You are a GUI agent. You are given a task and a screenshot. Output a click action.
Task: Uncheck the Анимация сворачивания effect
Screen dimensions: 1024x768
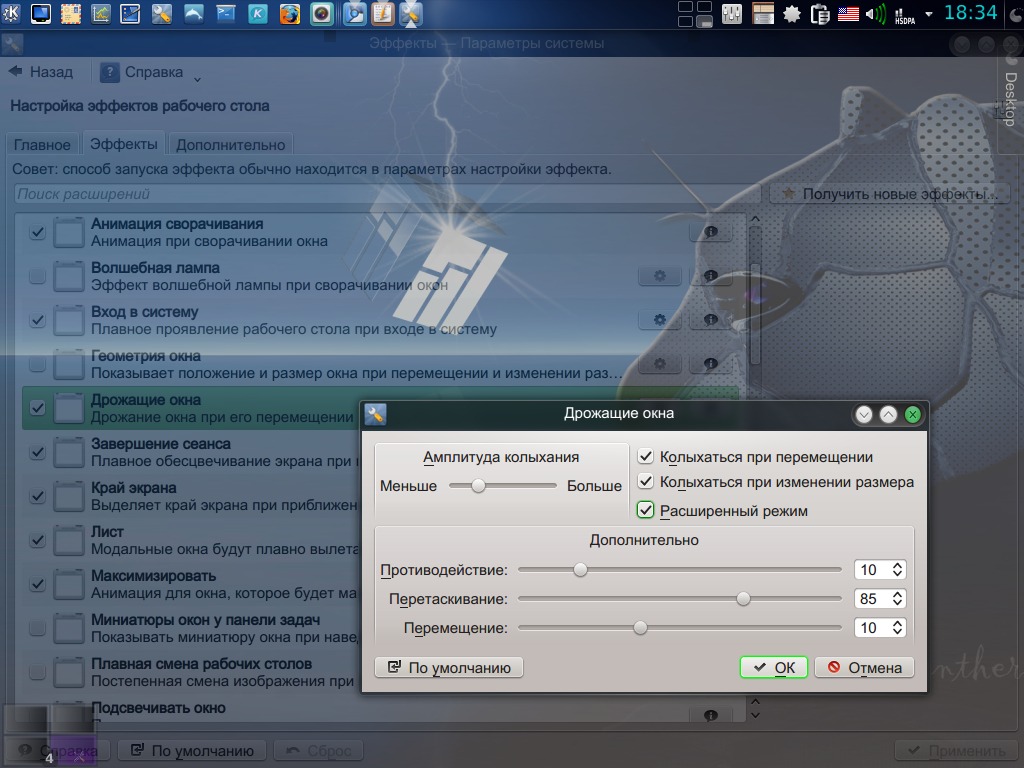(x=37, y=232)
